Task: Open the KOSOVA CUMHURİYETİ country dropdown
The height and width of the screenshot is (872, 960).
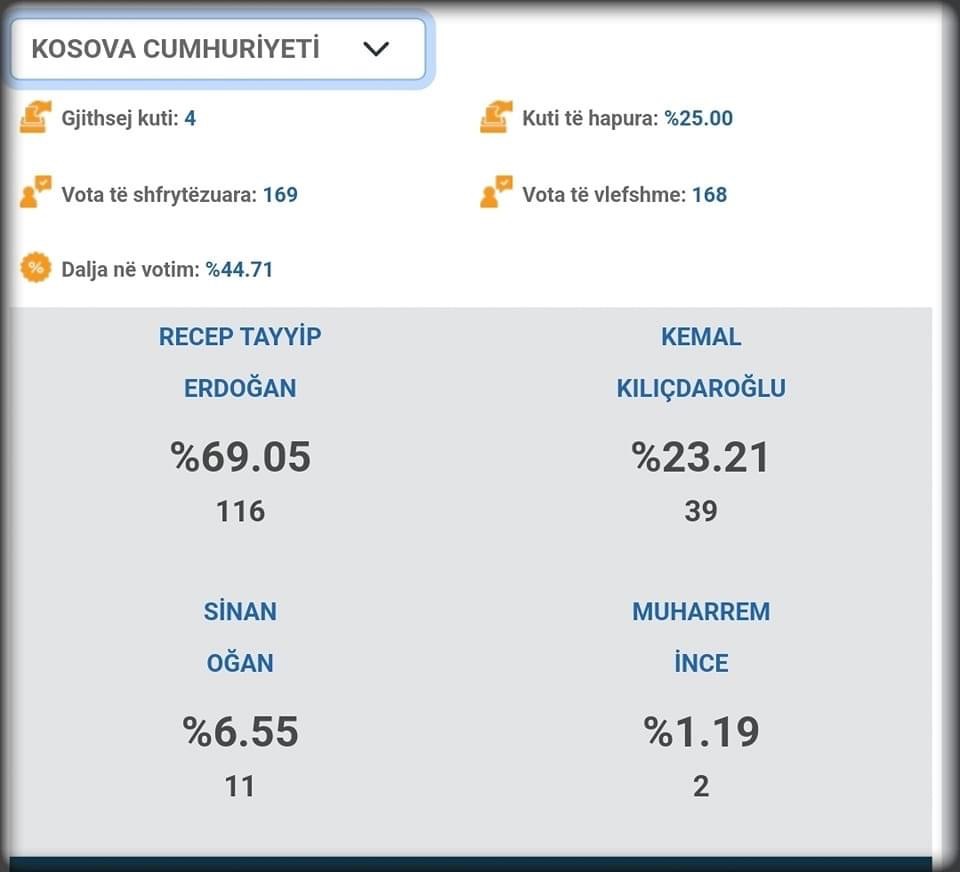Action: pos(218,49)
